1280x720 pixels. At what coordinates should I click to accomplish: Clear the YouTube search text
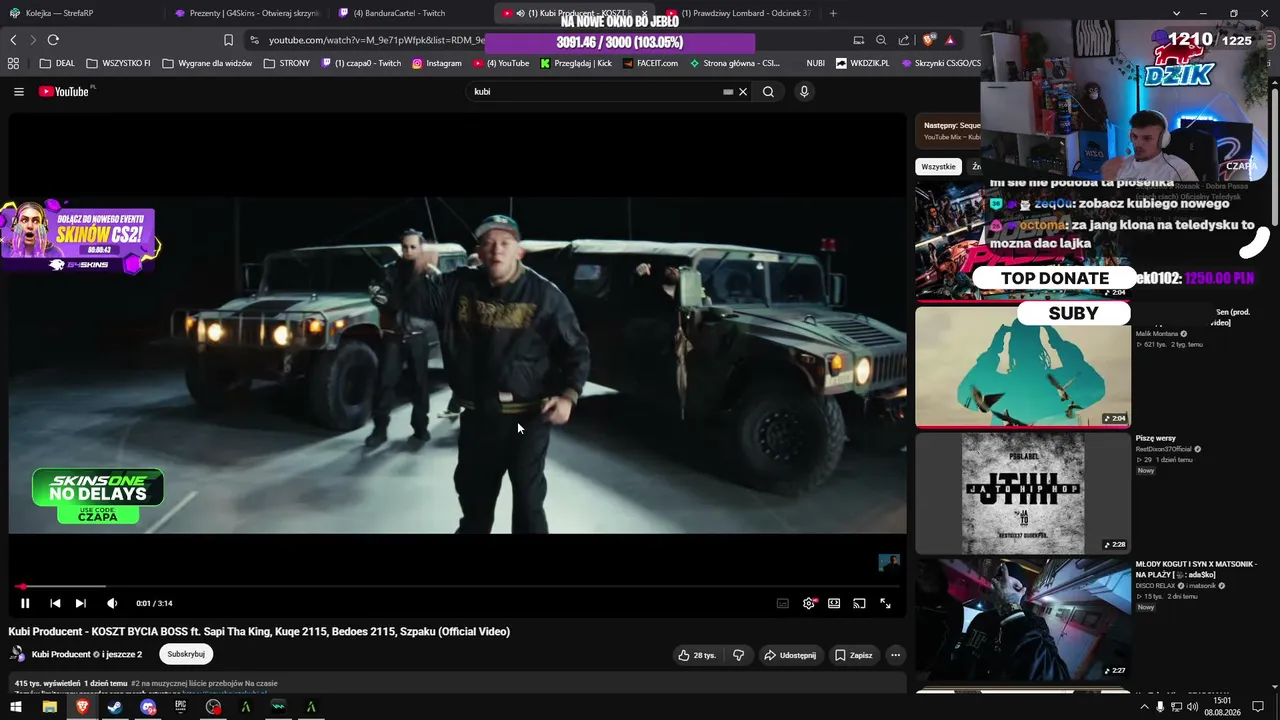coord(743,92)
